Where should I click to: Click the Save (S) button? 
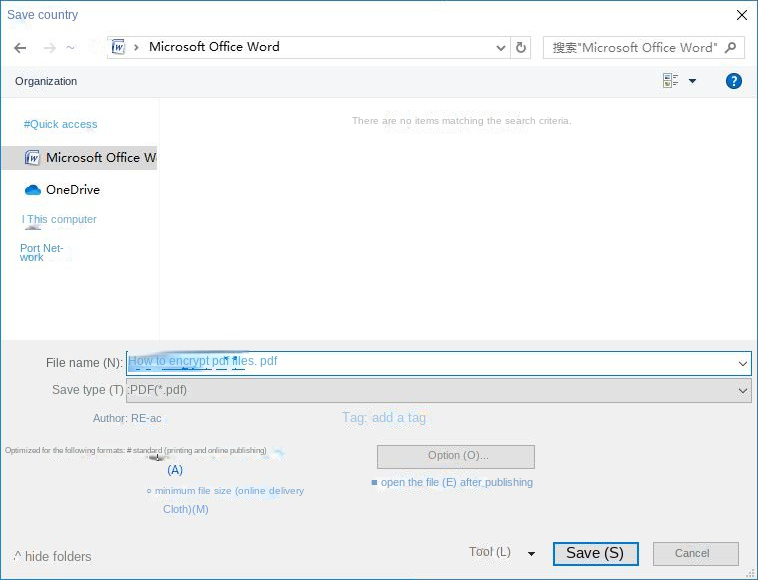coord(595,553)
